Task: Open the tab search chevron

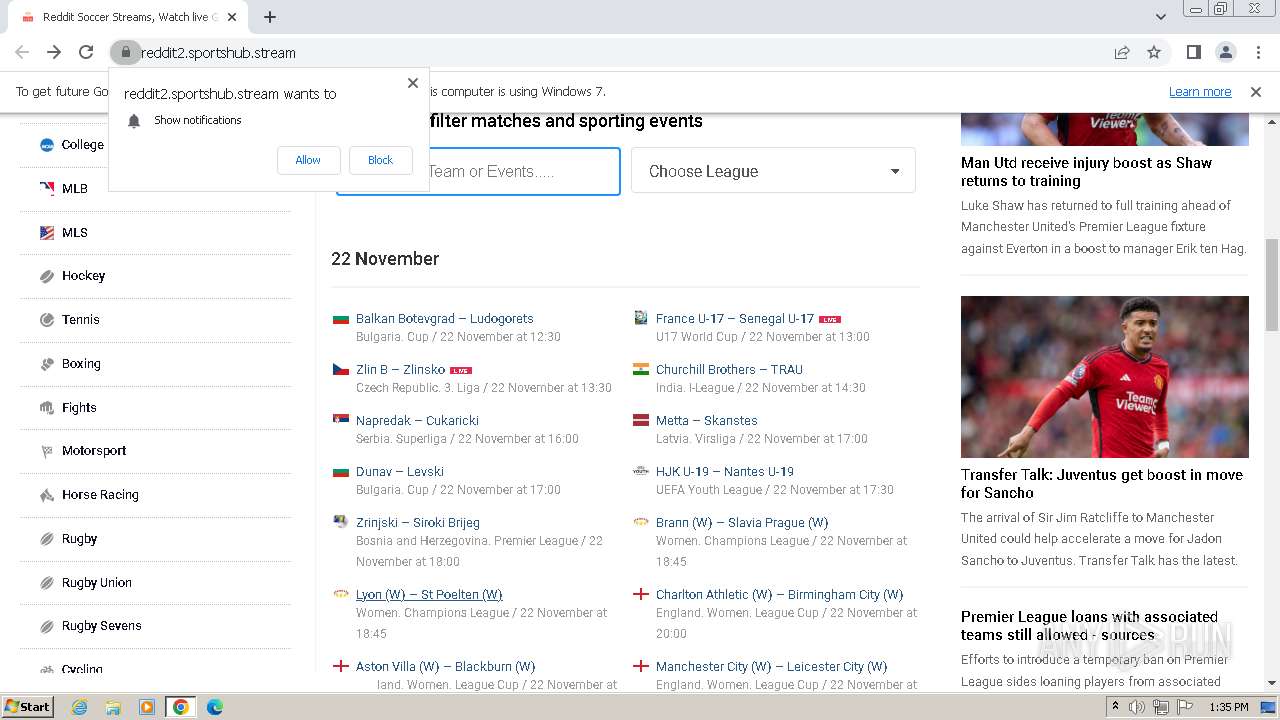Action: click(x=1160, y=17)
